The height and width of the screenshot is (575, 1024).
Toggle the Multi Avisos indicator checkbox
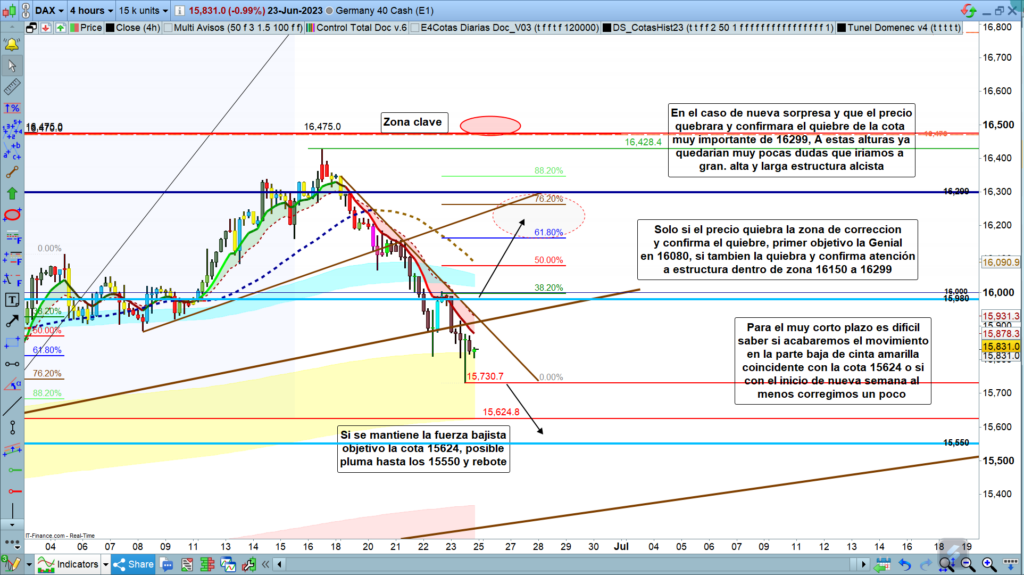(x=166, y=28)
